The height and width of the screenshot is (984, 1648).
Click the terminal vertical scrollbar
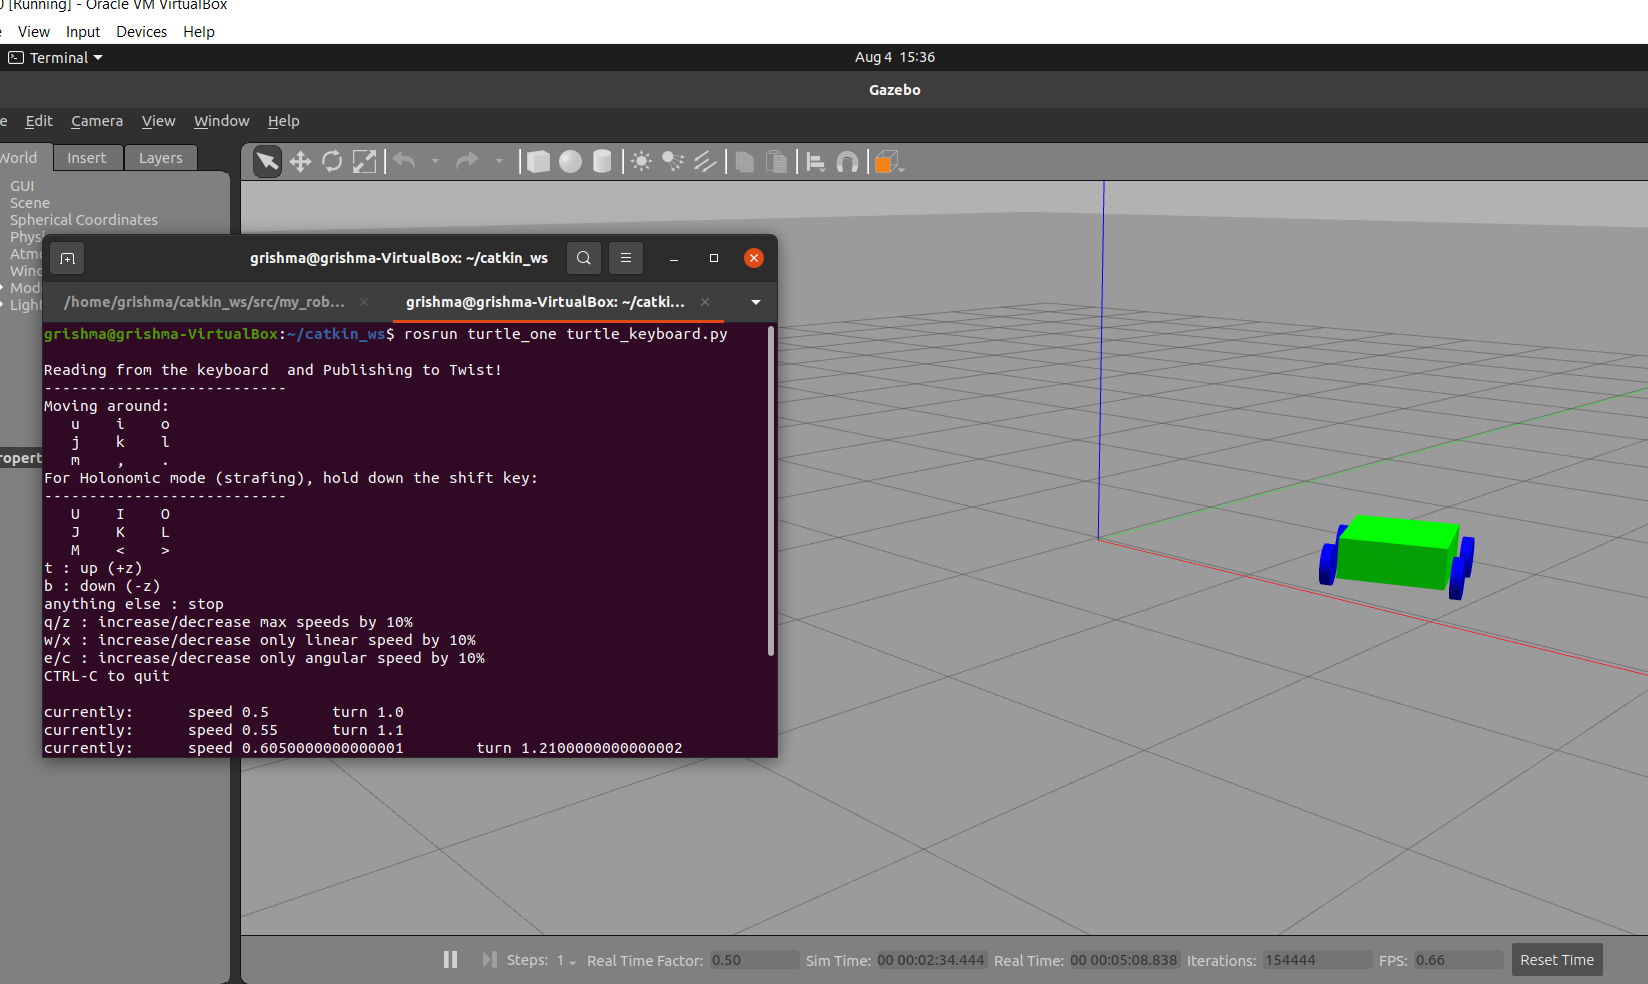coord(771,491)
